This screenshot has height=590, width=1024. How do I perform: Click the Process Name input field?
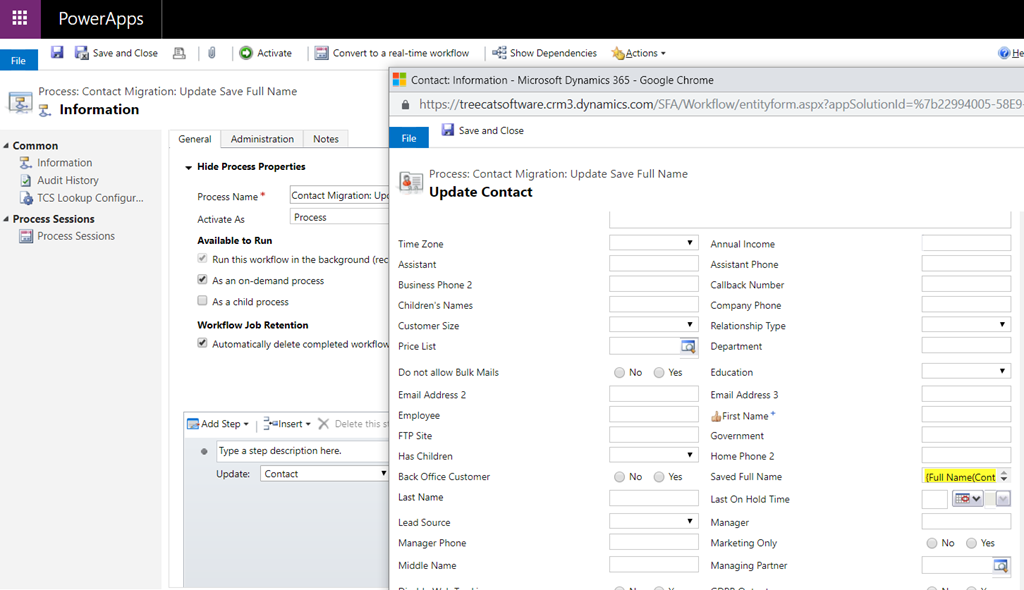click(339, 195)
